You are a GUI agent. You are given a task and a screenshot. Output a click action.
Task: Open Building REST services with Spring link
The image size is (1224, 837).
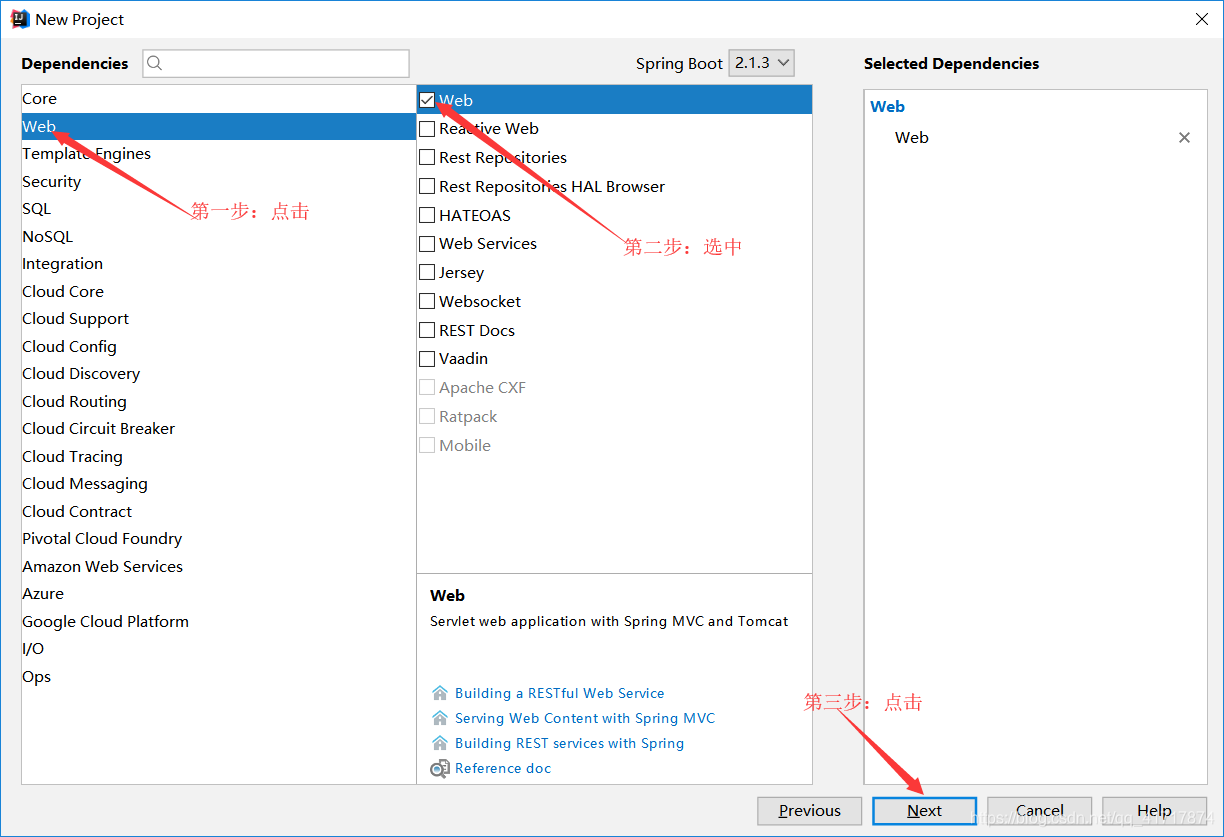pos(569,743)
